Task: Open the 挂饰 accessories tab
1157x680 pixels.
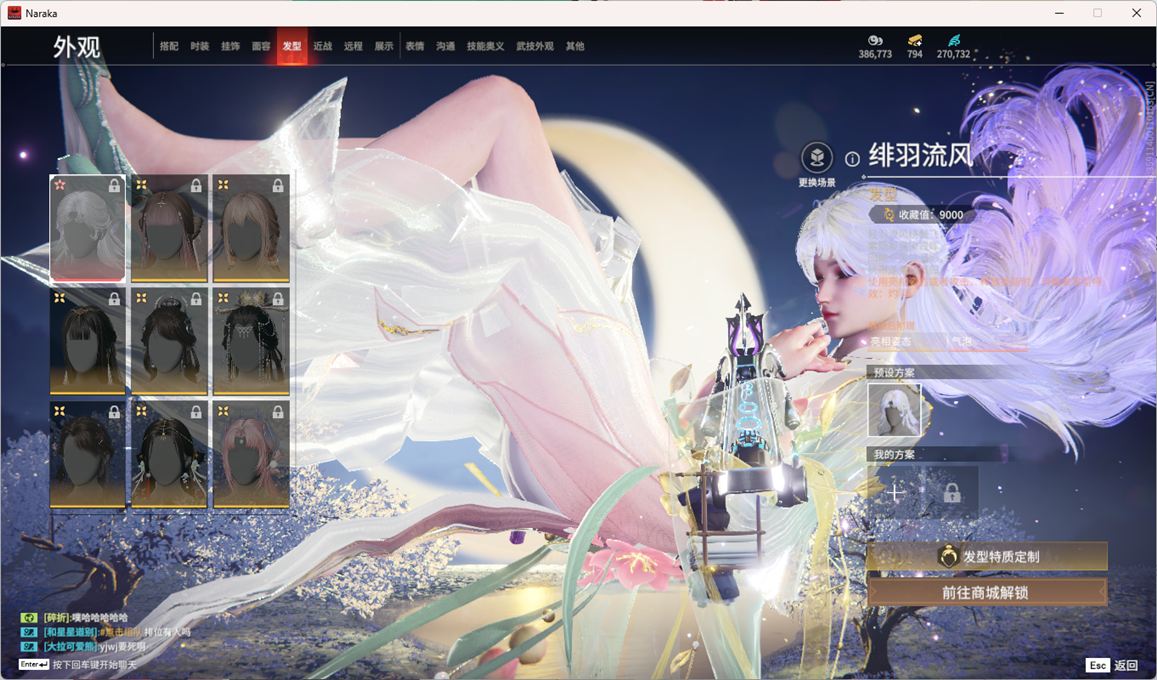Action: [x=231, y=46]
